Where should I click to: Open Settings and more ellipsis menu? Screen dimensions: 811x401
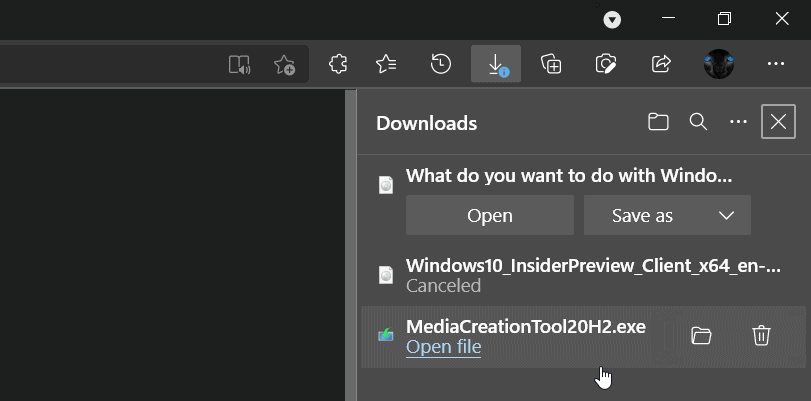pos(776,64)
